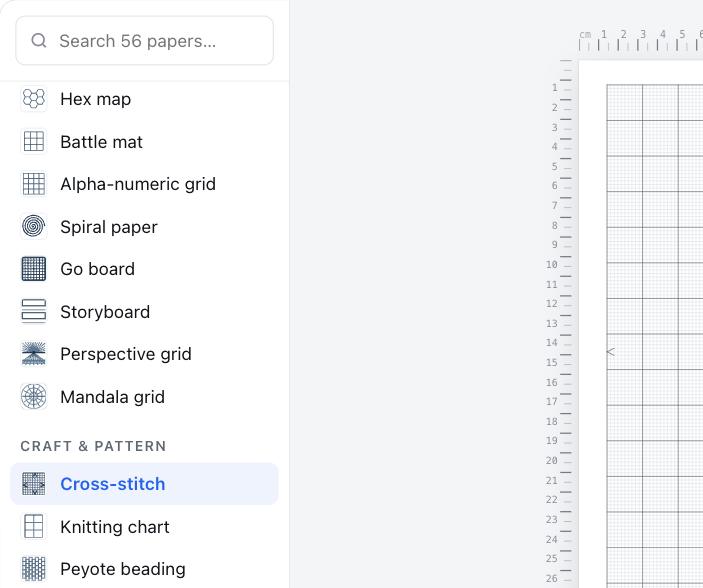Image resolution: width=703 pixels, height=588 pixels.
Task: Select the Storyboard panels icon
Action: [x=34, y=311]
